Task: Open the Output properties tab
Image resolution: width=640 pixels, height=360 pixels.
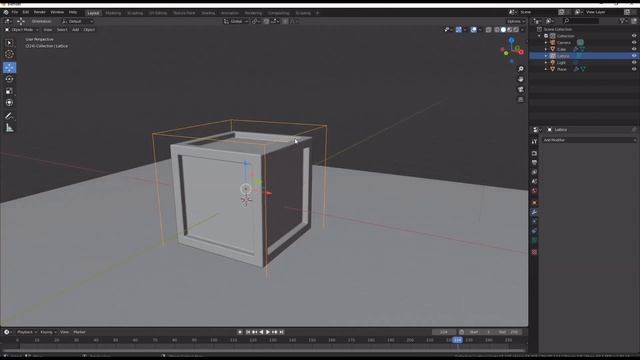Action: pyautogui.click(x=534, y=162)
